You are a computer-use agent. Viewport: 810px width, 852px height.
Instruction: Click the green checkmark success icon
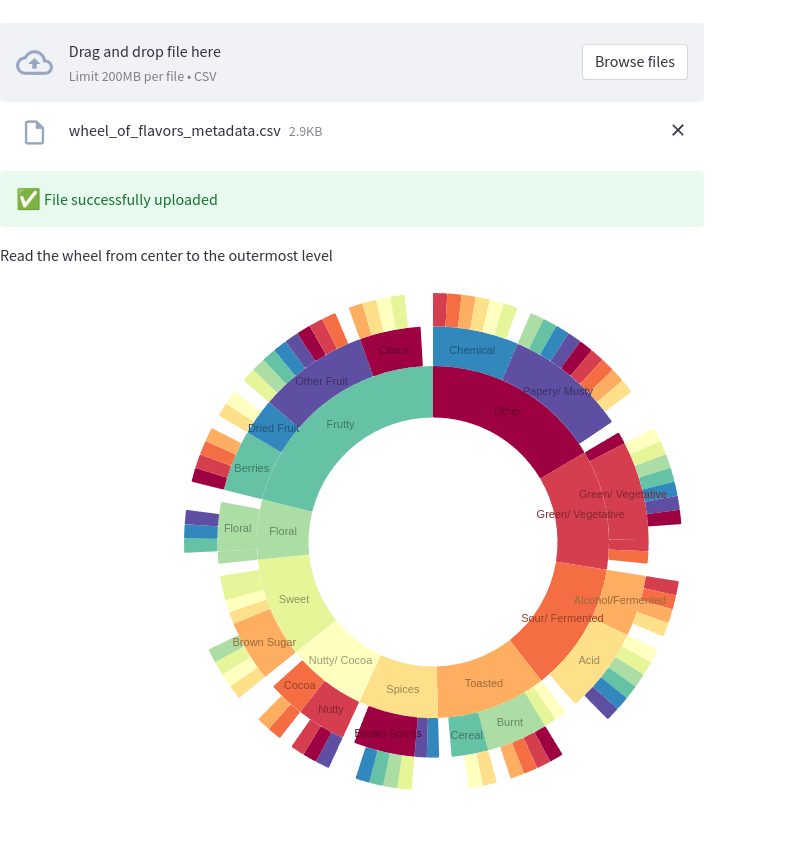28,199
